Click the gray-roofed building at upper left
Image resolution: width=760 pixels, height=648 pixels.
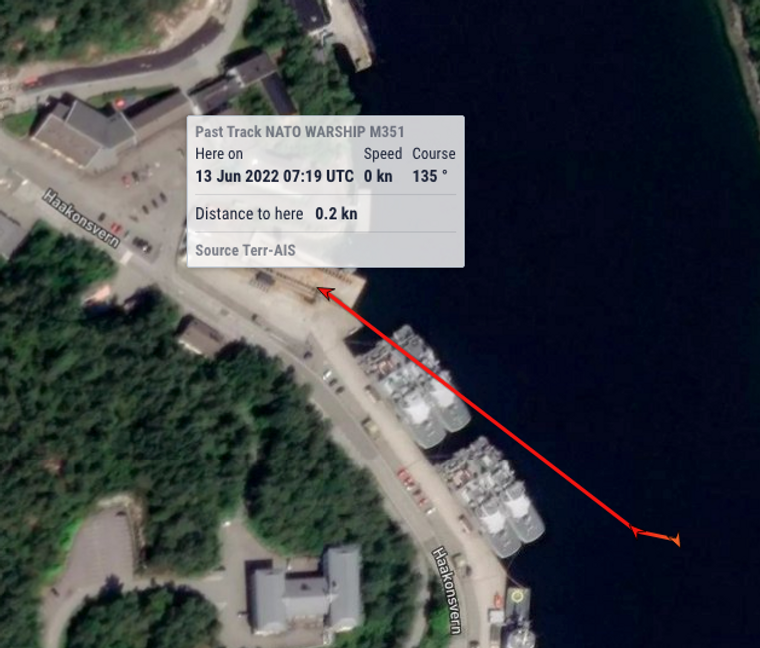82,132
